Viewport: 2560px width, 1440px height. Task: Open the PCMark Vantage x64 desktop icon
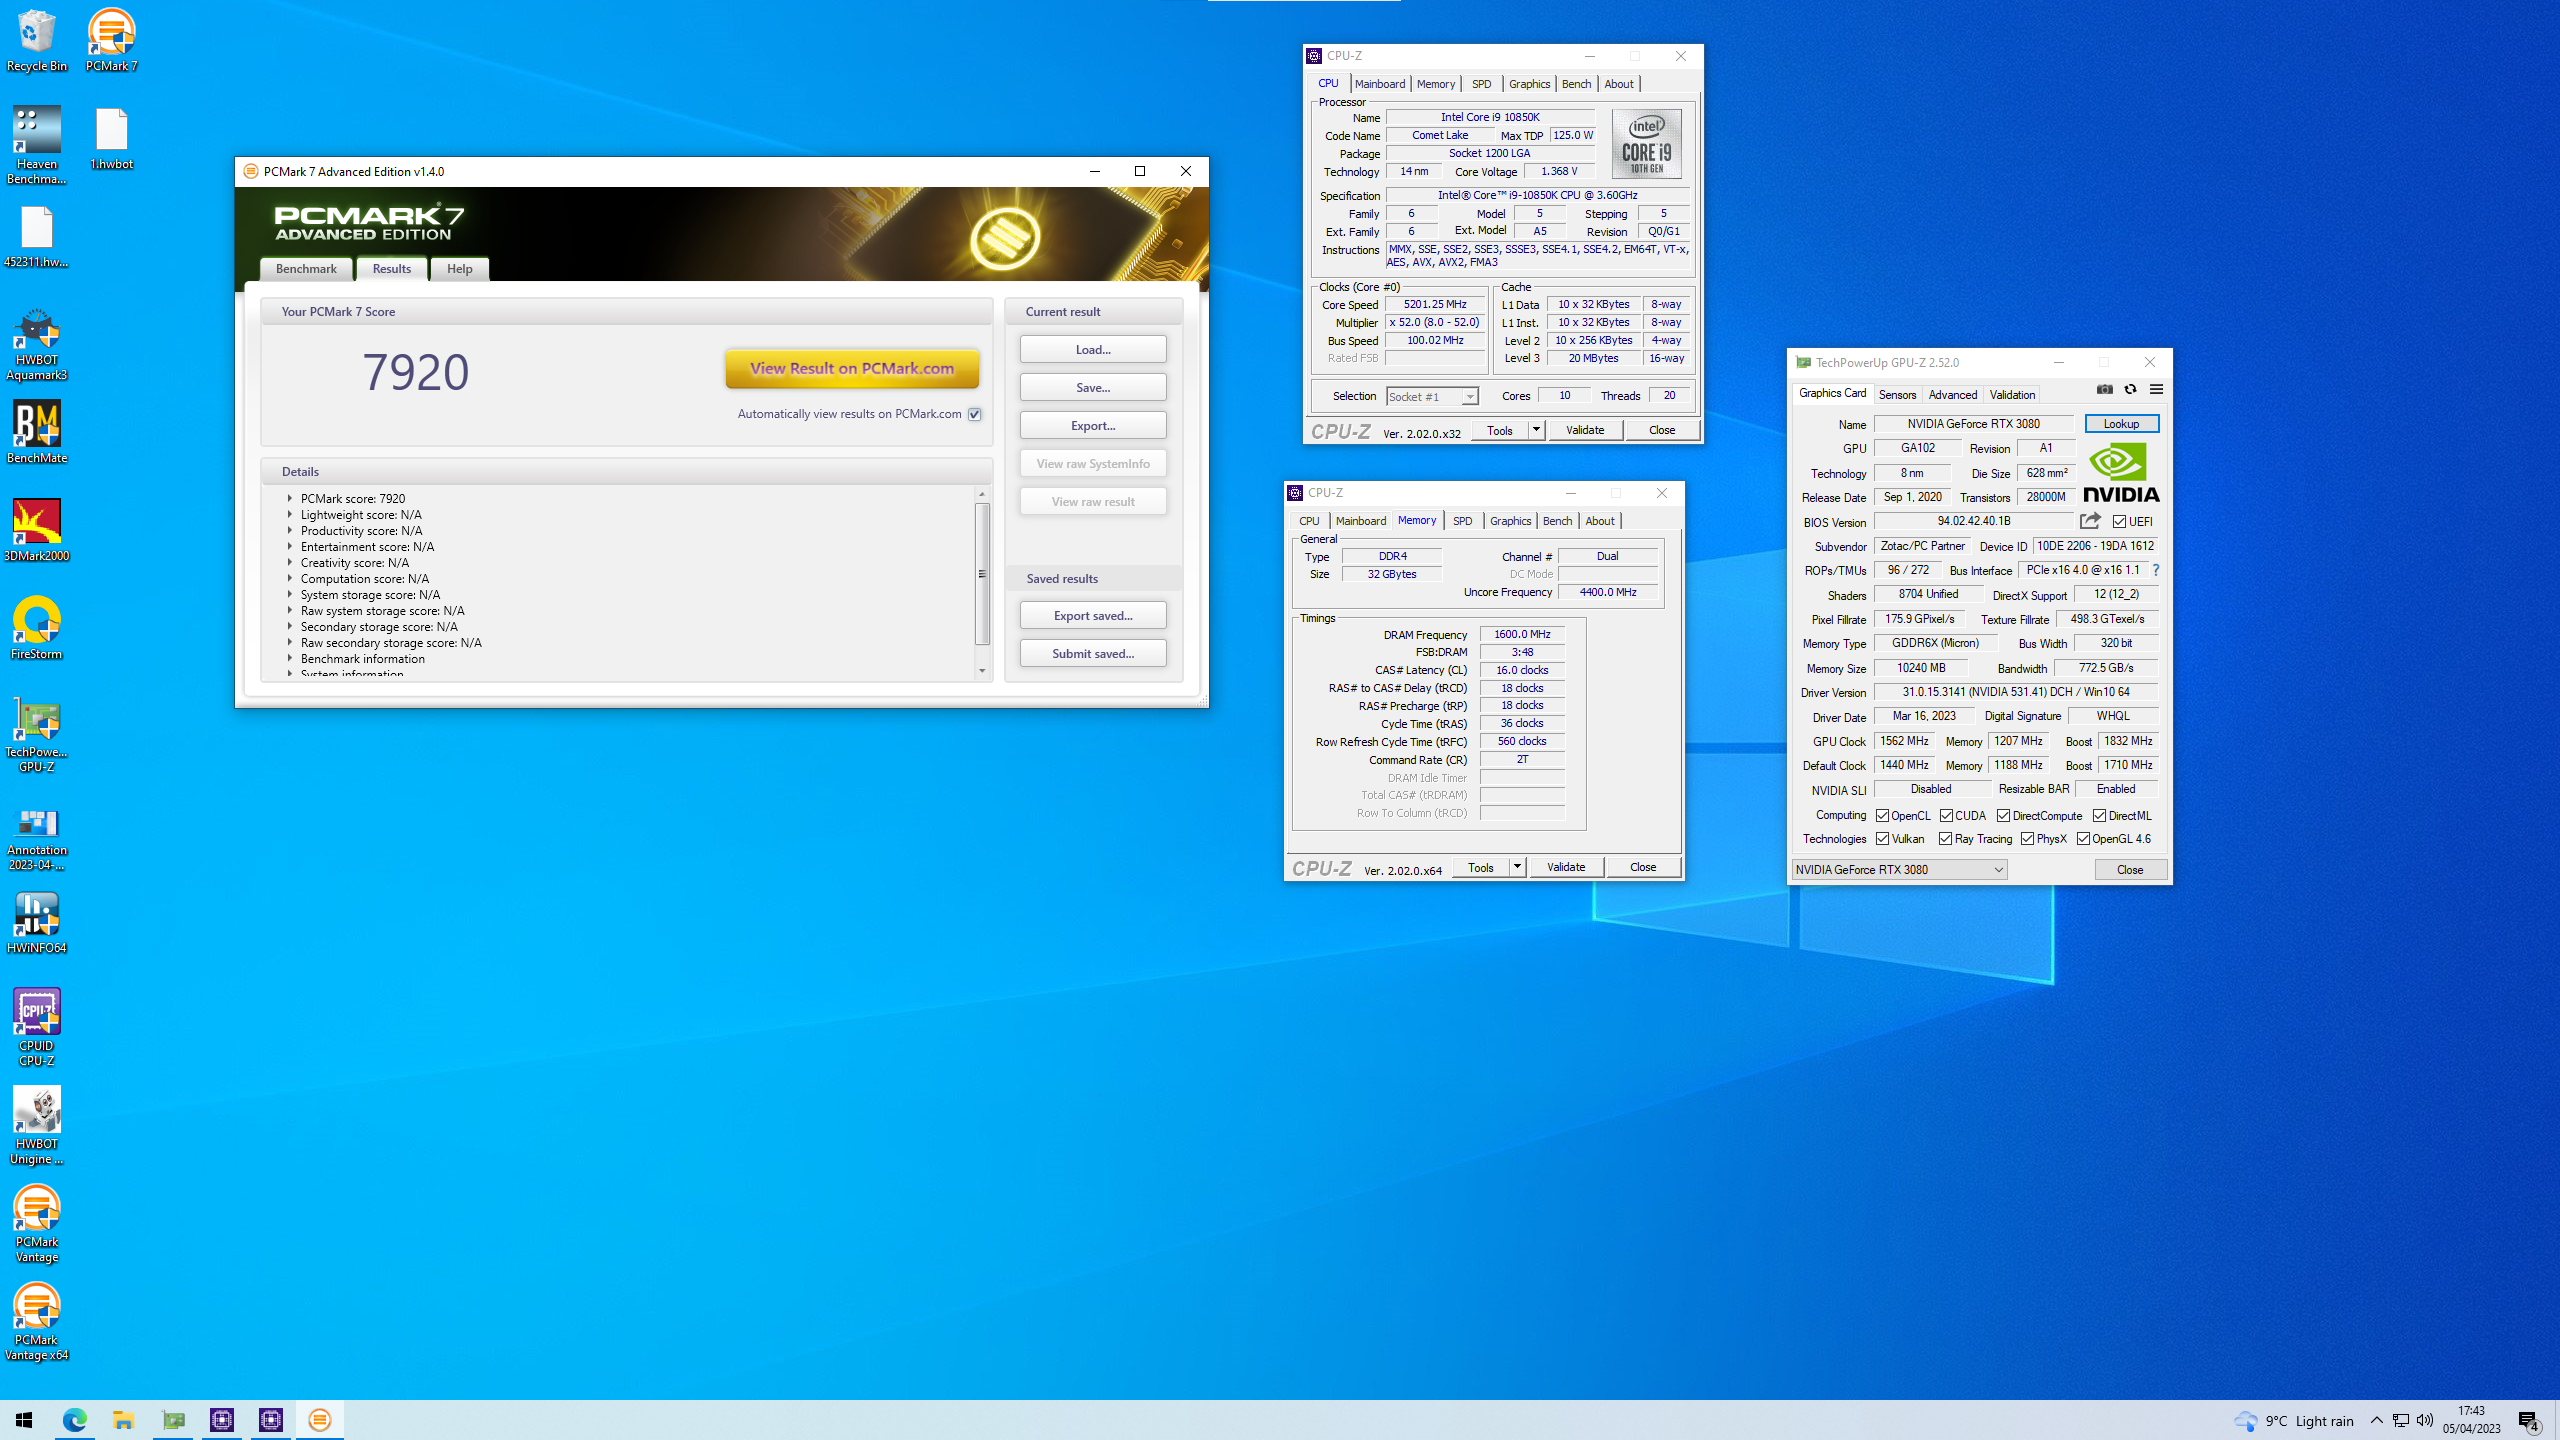pos(37,1322)
